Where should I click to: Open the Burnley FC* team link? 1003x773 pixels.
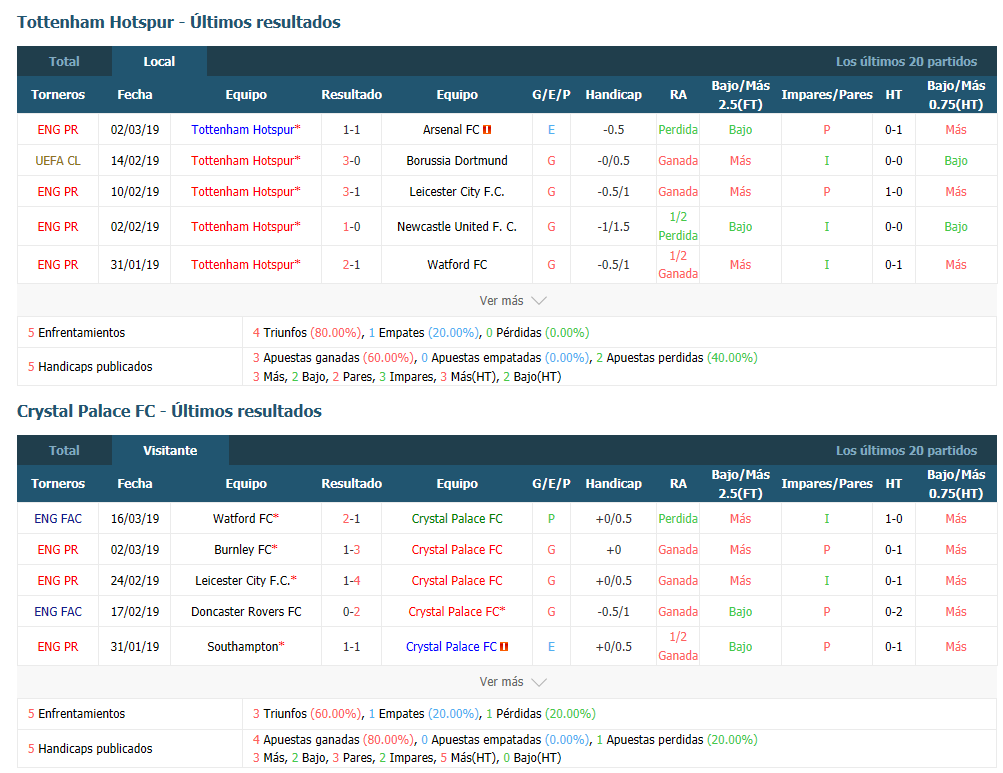pos(246,550)
